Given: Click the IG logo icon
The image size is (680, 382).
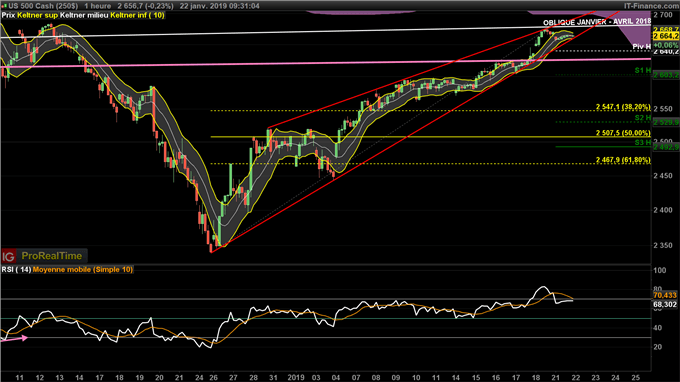Looking at the screenshot, I should 9,256.
